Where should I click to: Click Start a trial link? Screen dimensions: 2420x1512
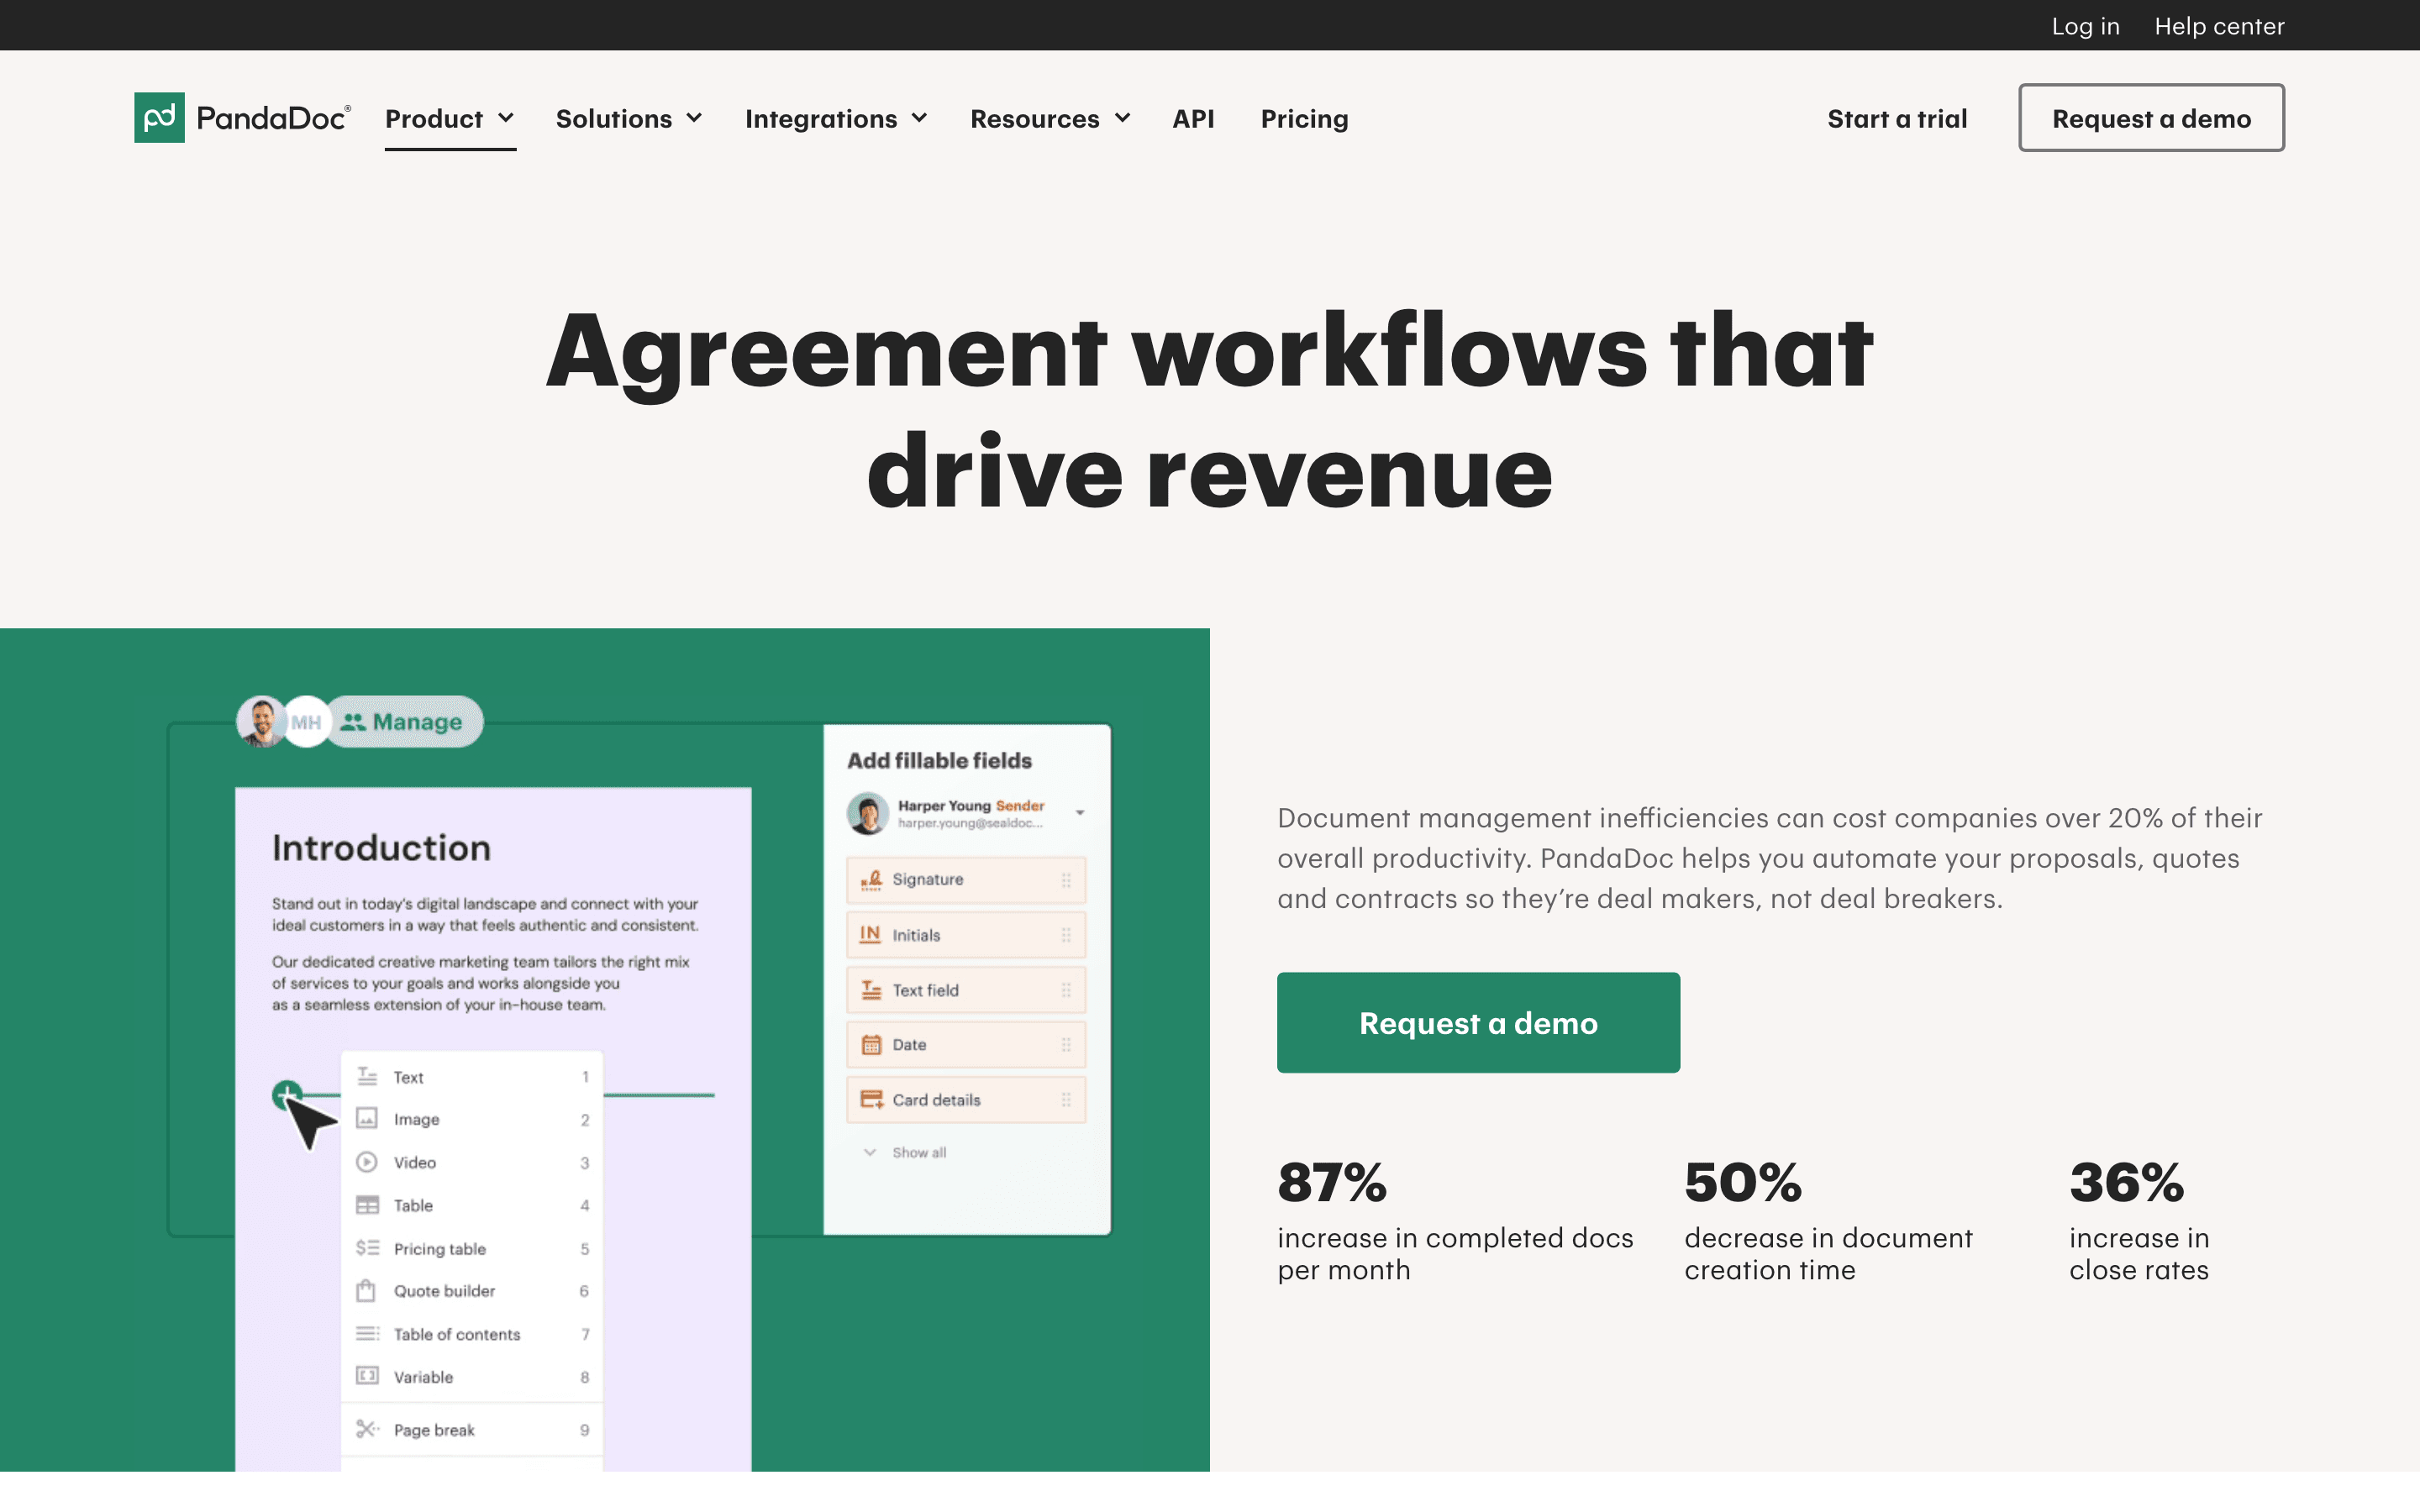point(1897,119)
